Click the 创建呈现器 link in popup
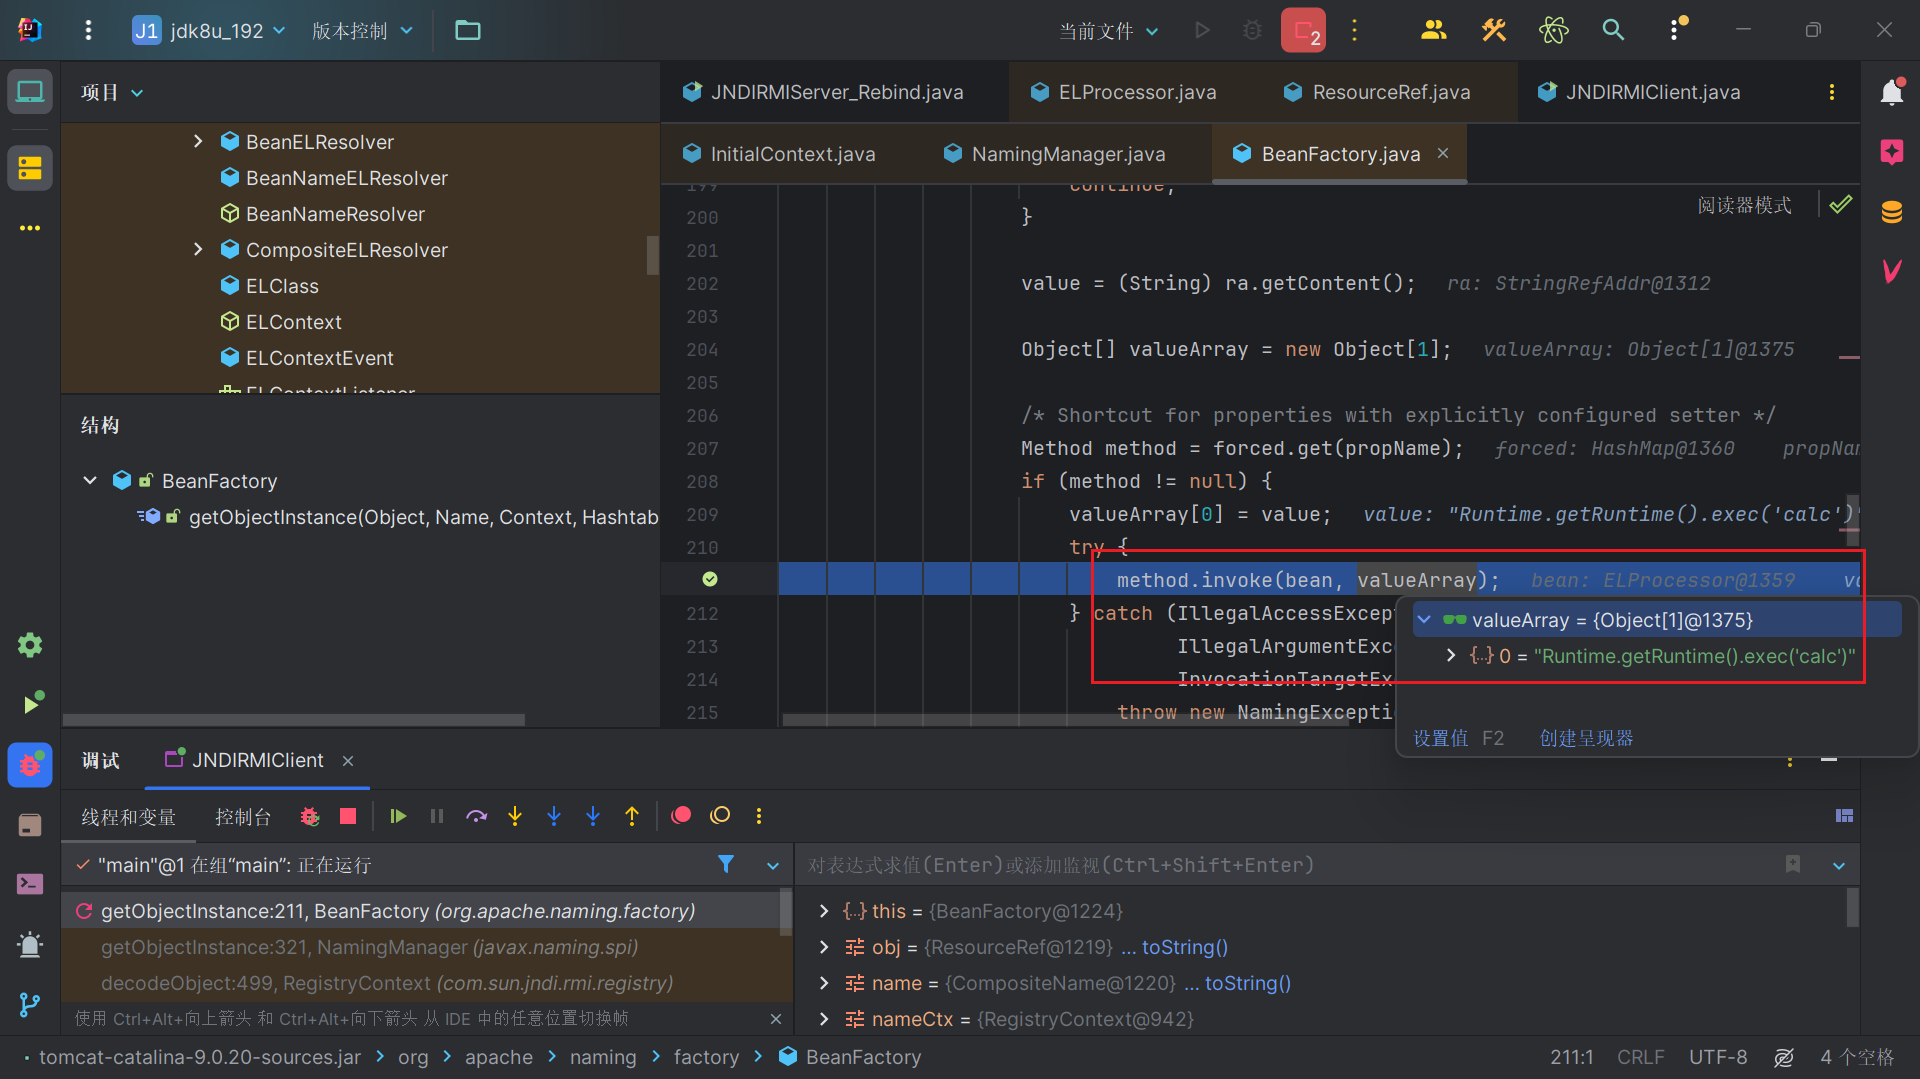This screenshot has height=1079, width=1920. pos(1586,738)
